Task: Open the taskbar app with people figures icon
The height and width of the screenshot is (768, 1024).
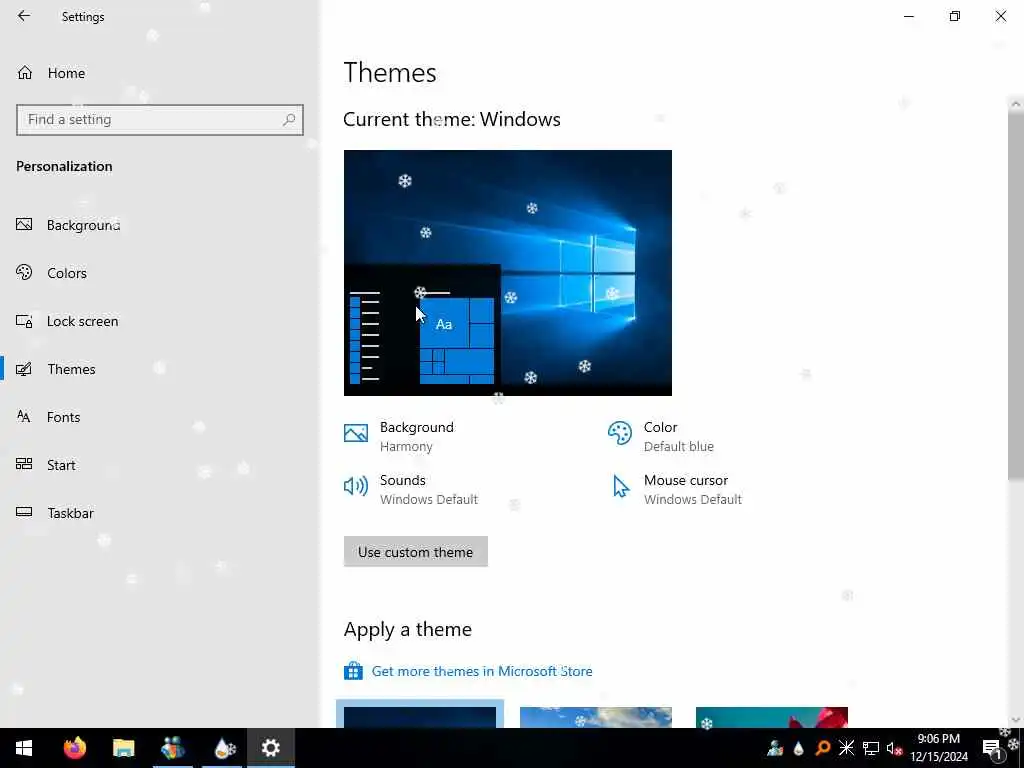Action: pyautogui.click(x=172, y=748)
